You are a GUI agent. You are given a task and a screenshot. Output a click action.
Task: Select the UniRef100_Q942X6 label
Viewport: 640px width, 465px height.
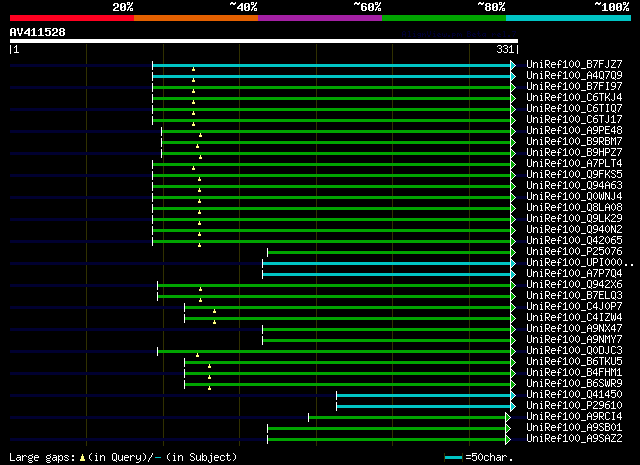click(574, 285)
